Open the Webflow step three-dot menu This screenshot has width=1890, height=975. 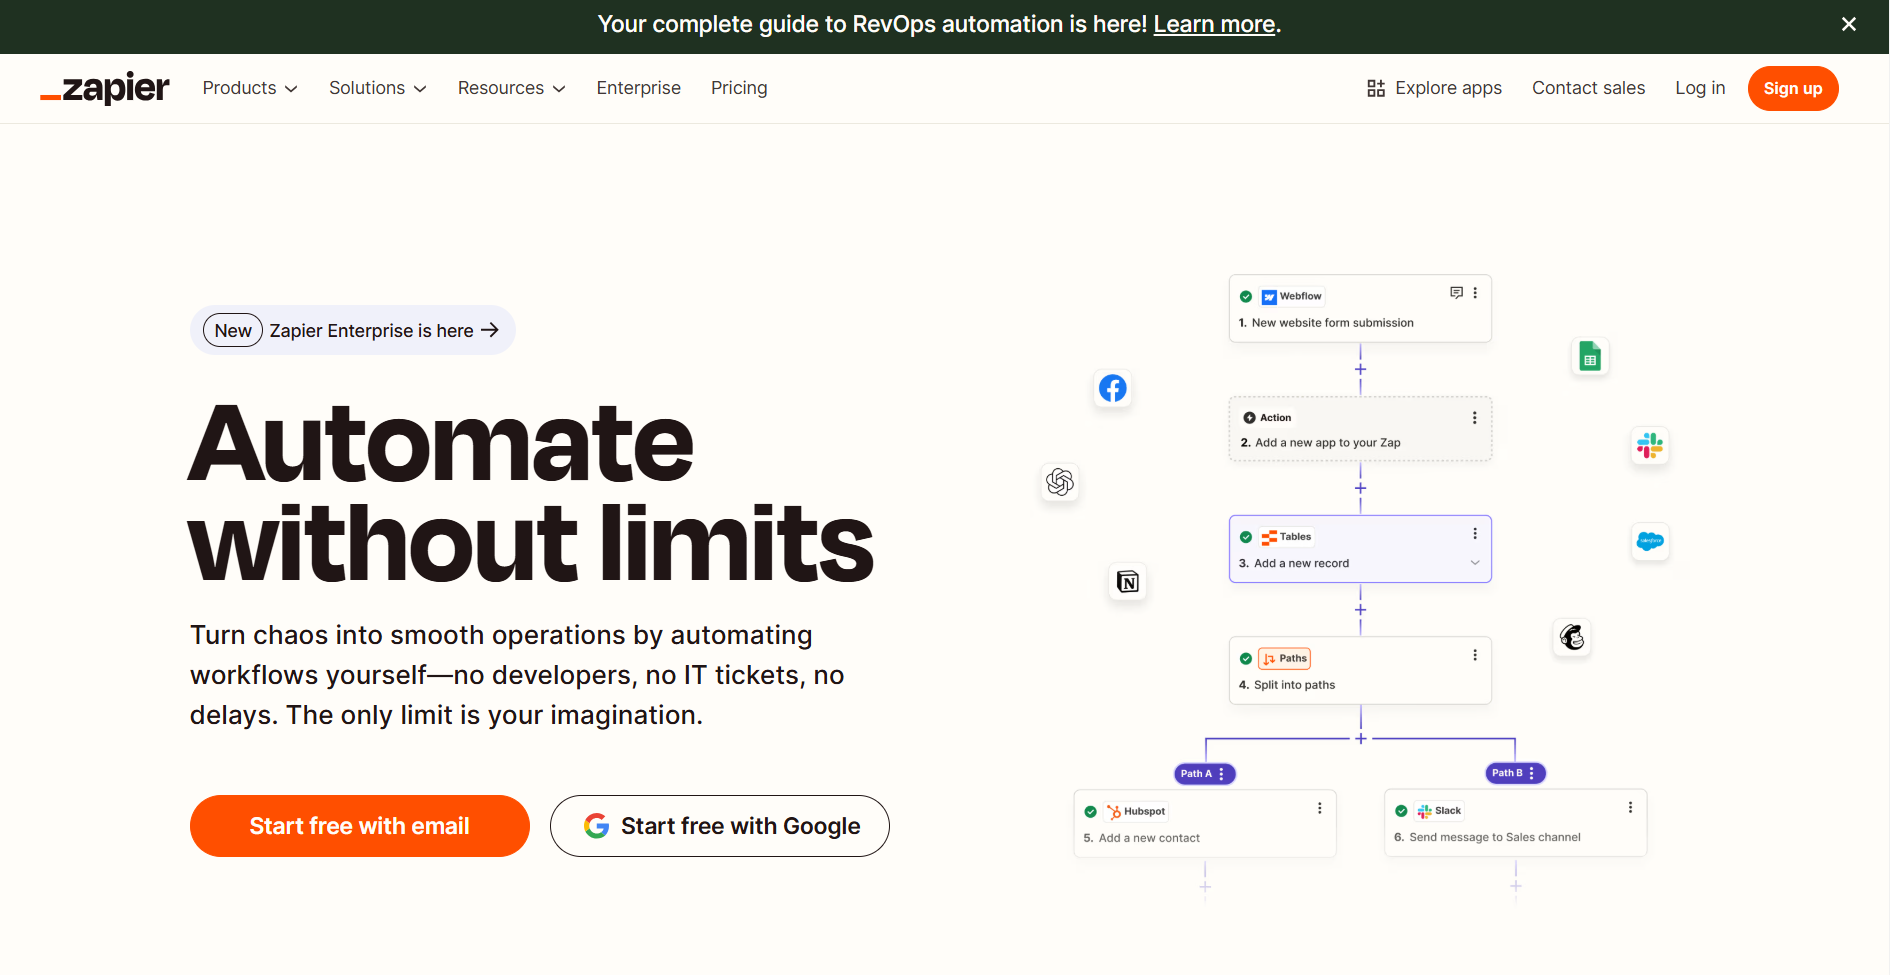click(x=1475, y=293)
